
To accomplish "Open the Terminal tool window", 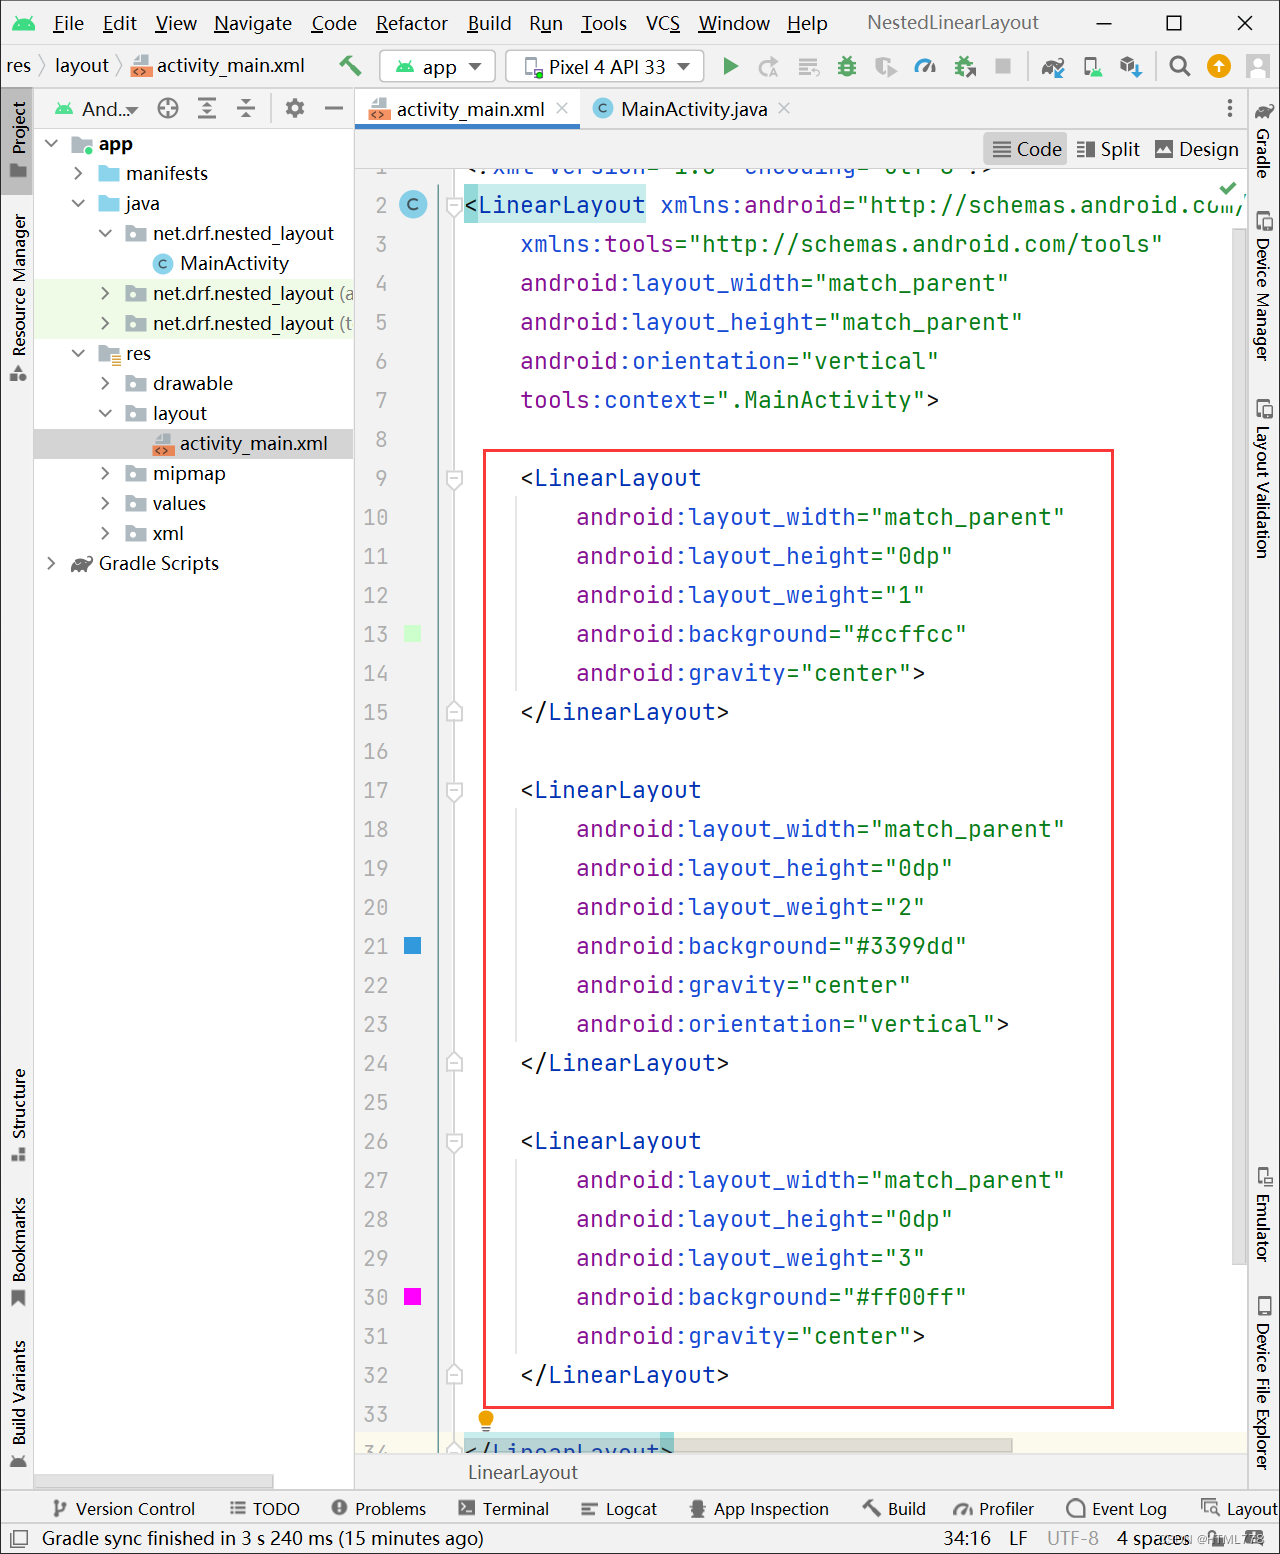I will (x=503, y=1509).
